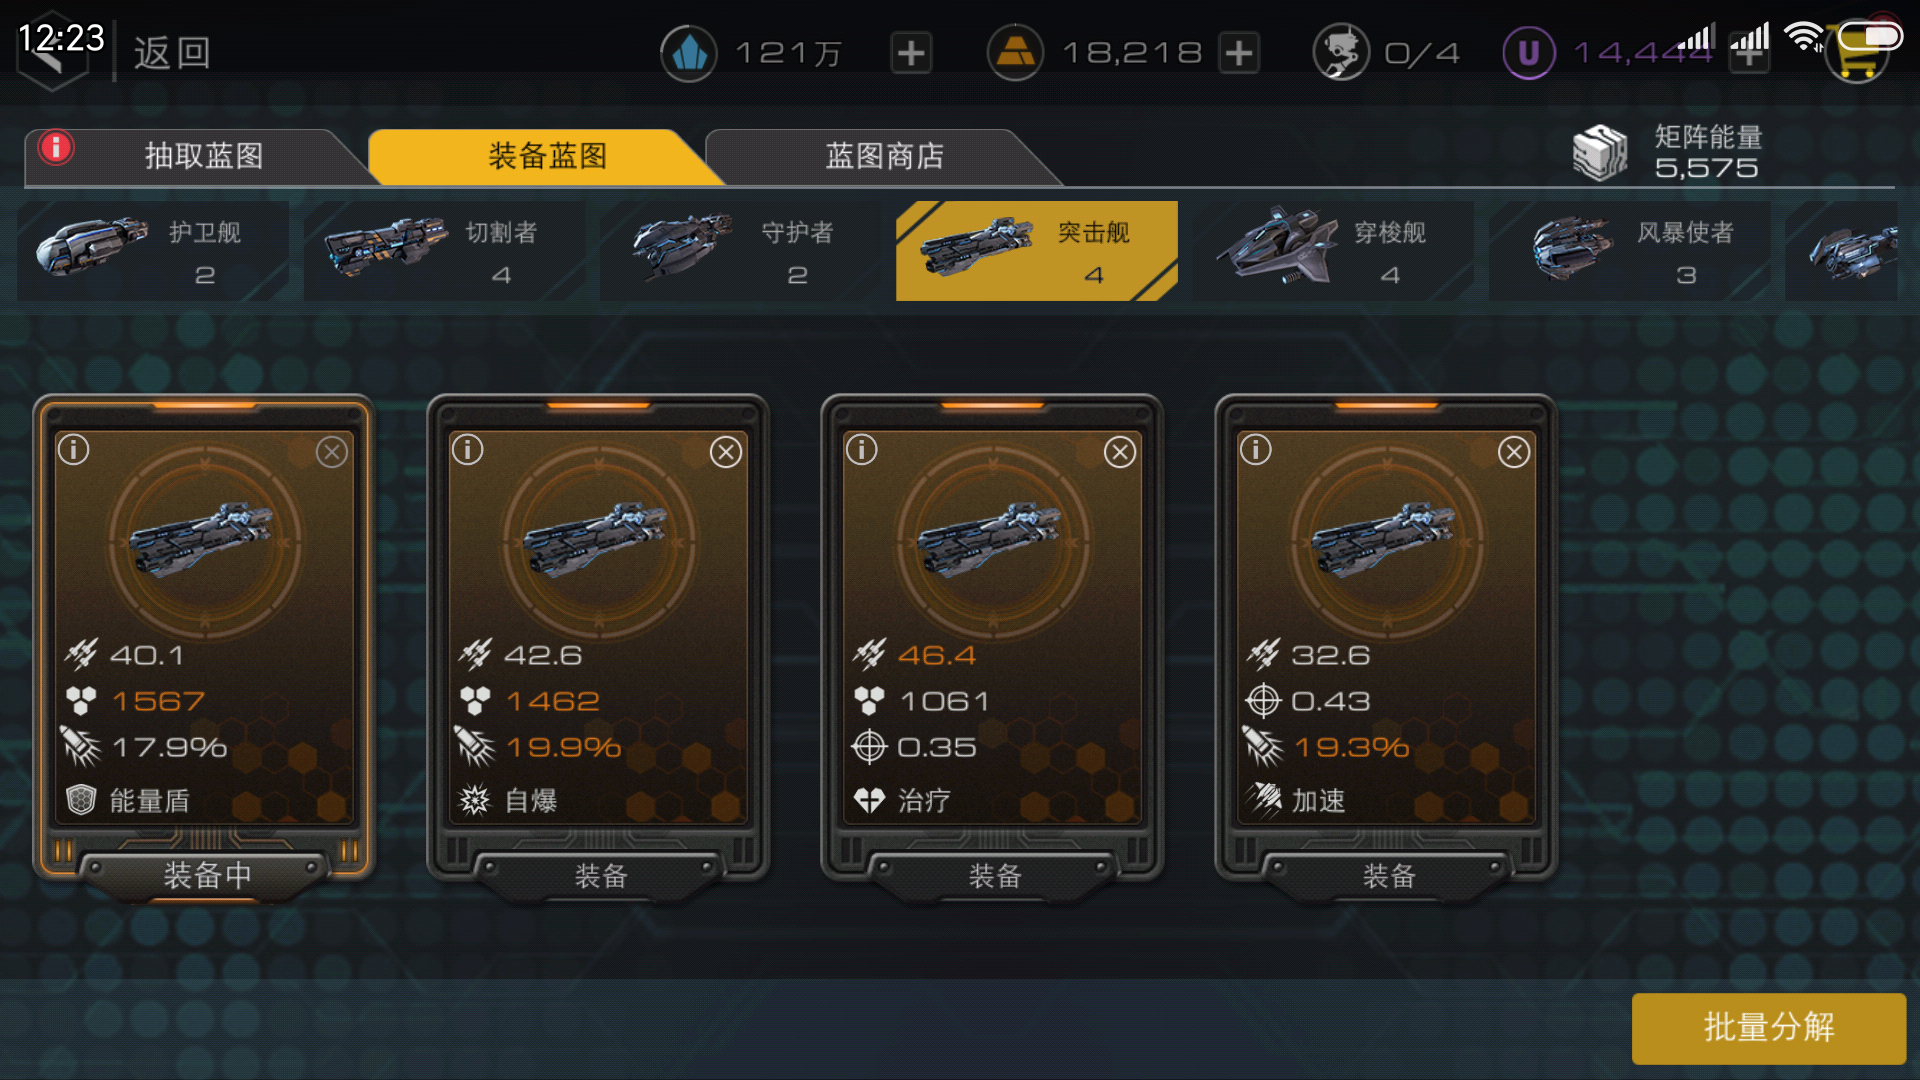This screenshot has height=1080, width=1920.
Task: Dismantle the 治疗 blueprint via X icon
Action: point(1120,452)
